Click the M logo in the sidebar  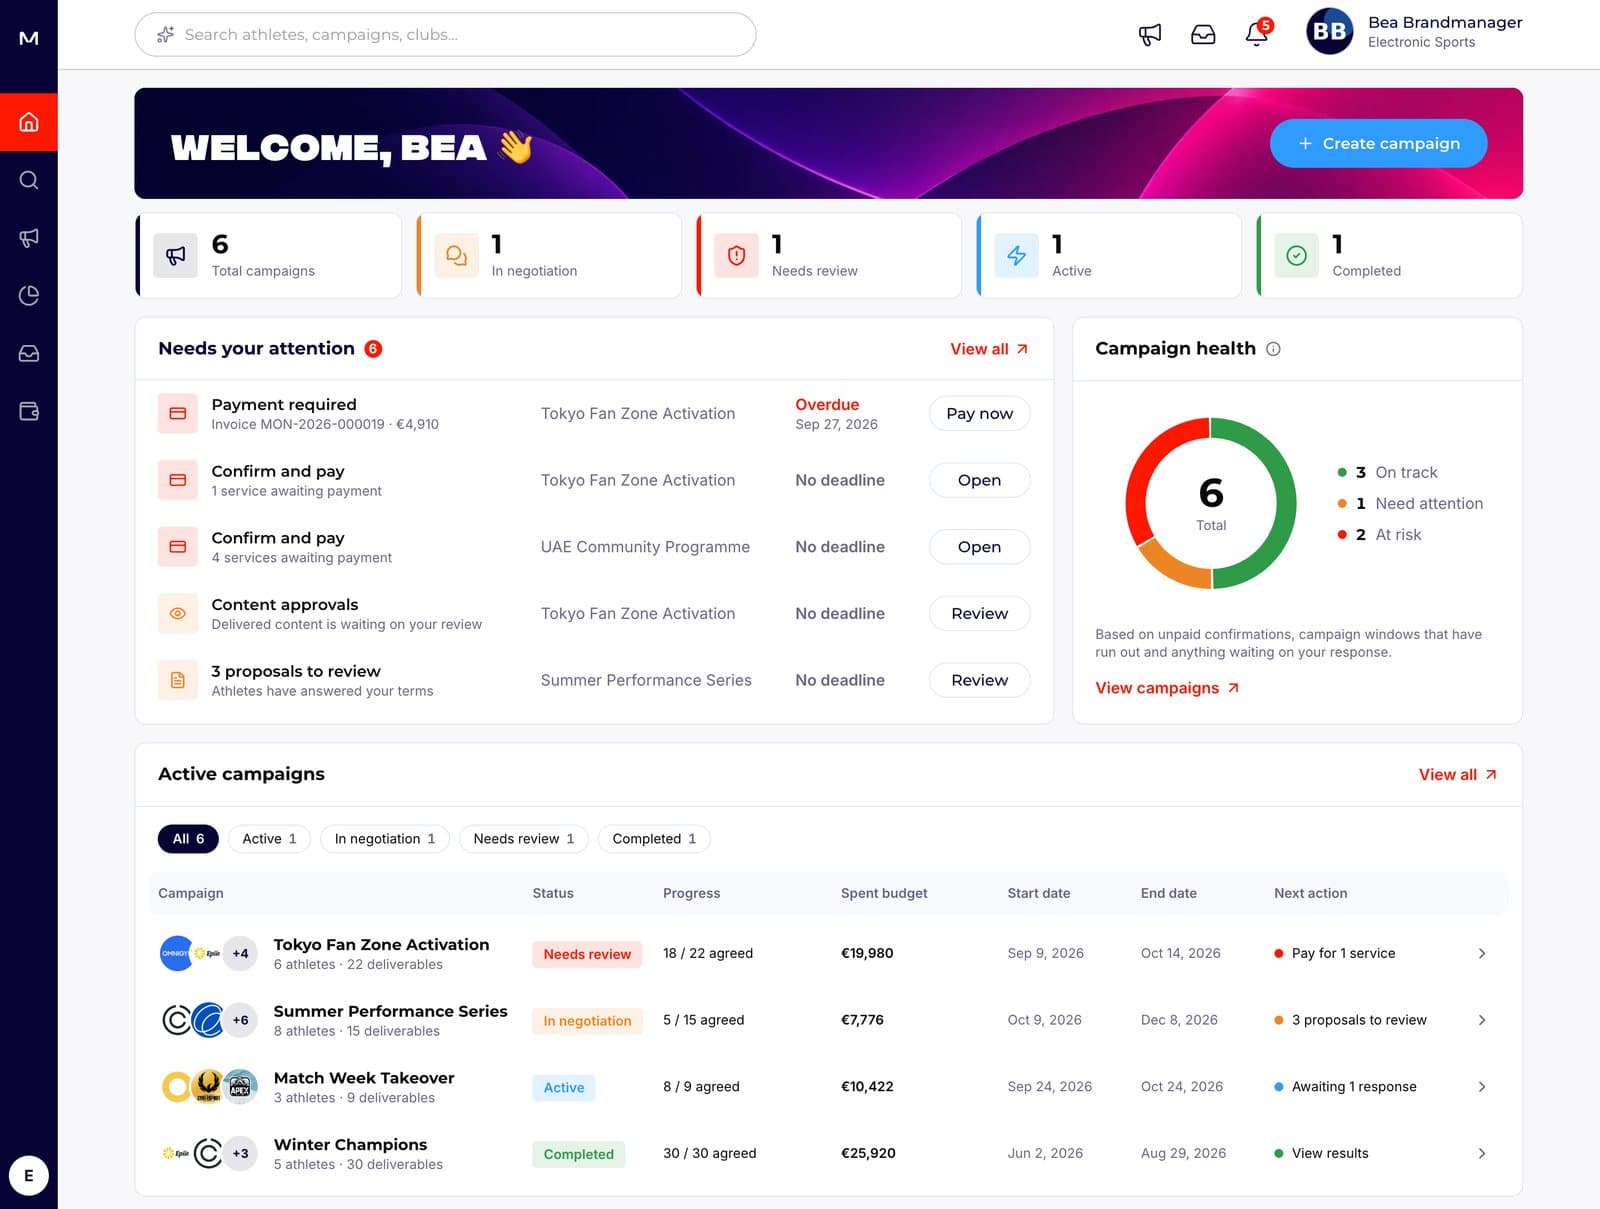pos(29,38)
